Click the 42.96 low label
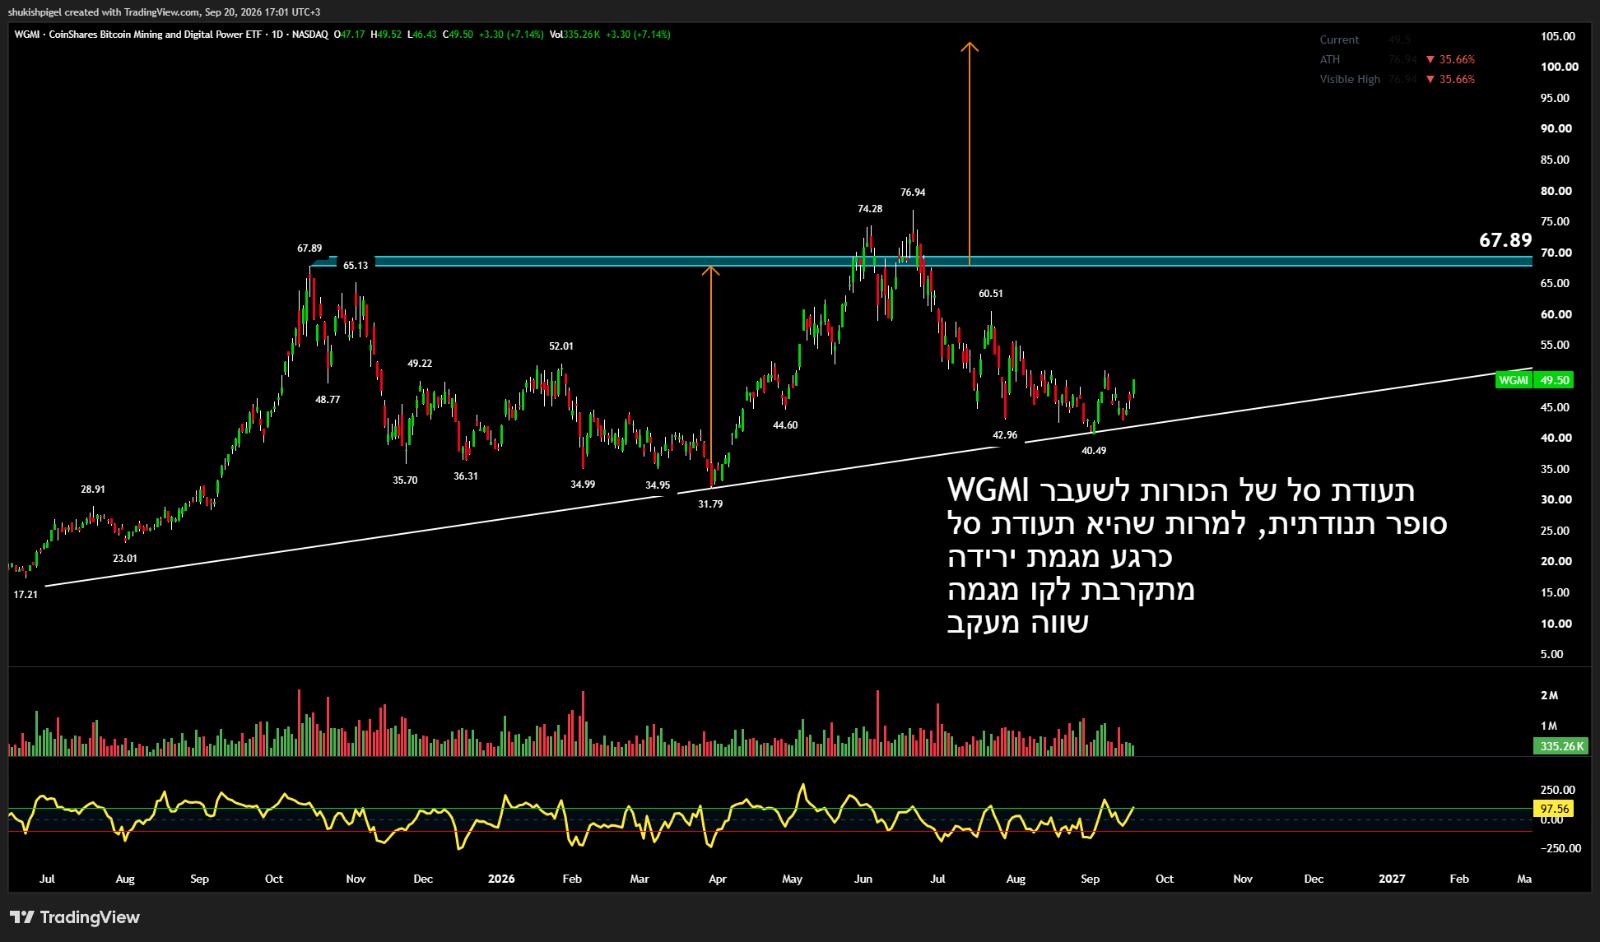This screenshot has height=942, width=1600. point(1005,435)
